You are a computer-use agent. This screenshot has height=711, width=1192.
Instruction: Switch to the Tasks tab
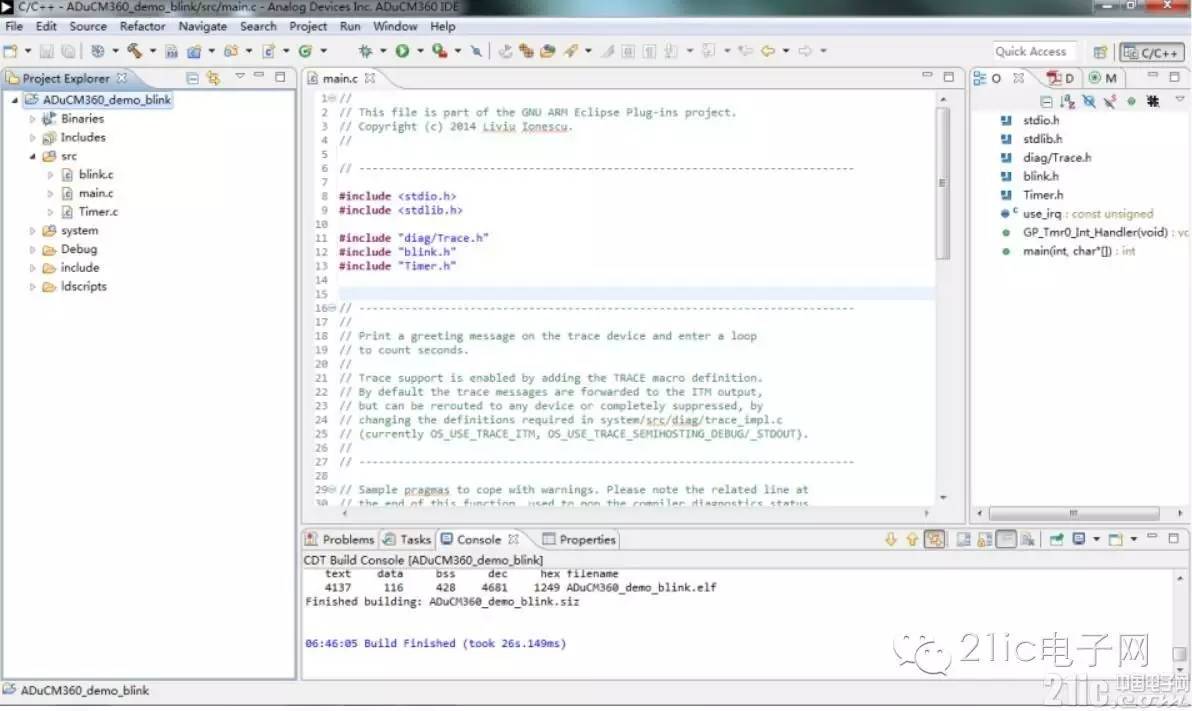click(407, 539)
